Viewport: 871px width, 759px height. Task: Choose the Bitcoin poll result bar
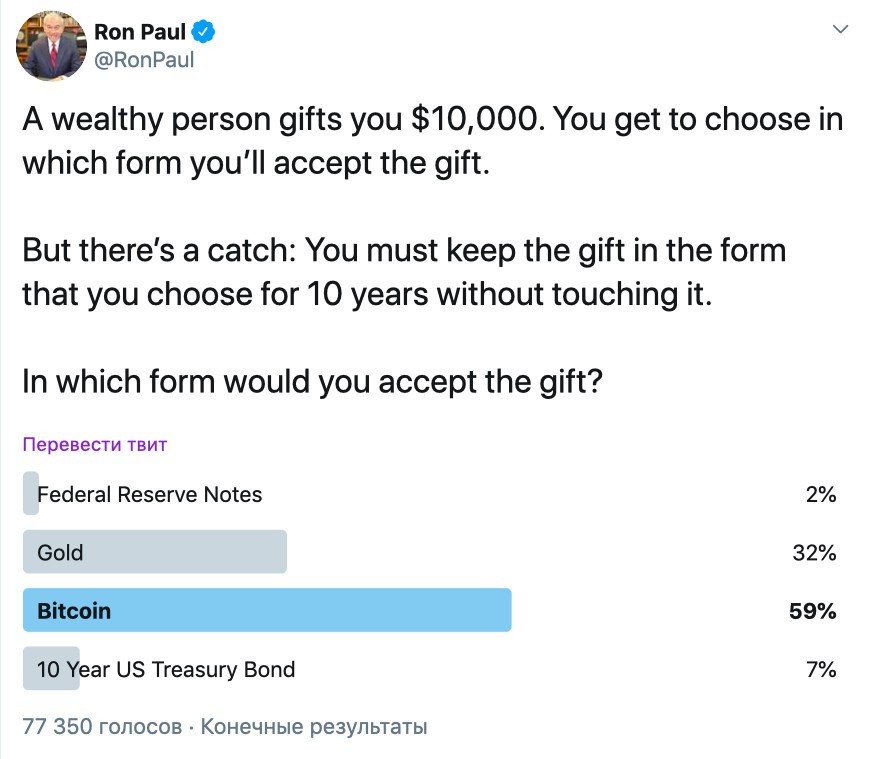[267, 610]
